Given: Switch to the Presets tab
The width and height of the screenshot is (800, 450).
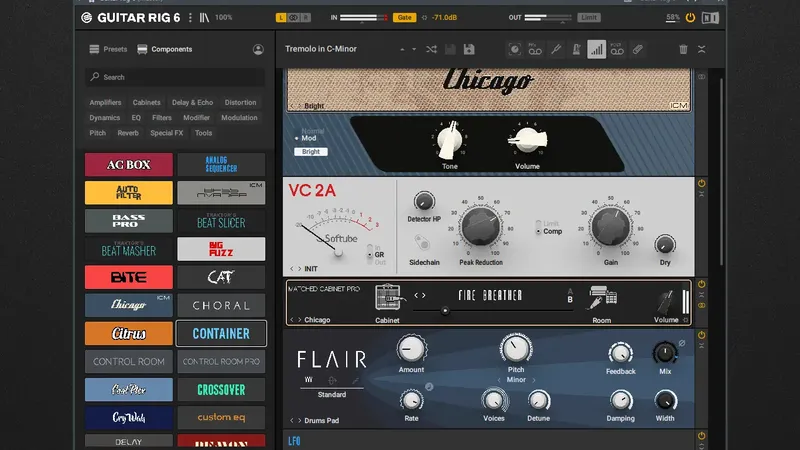Looking at the screenshot, I should pyautogui.click(x=108, y=49).
